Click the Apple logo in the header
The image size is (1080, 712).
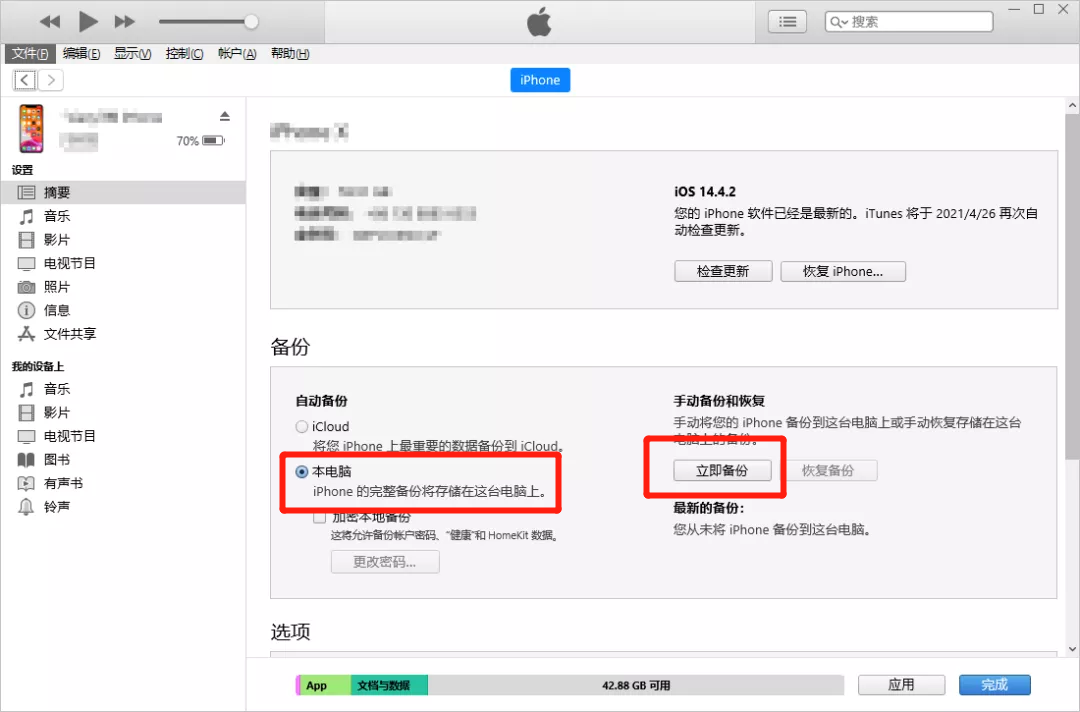point(539,22)
